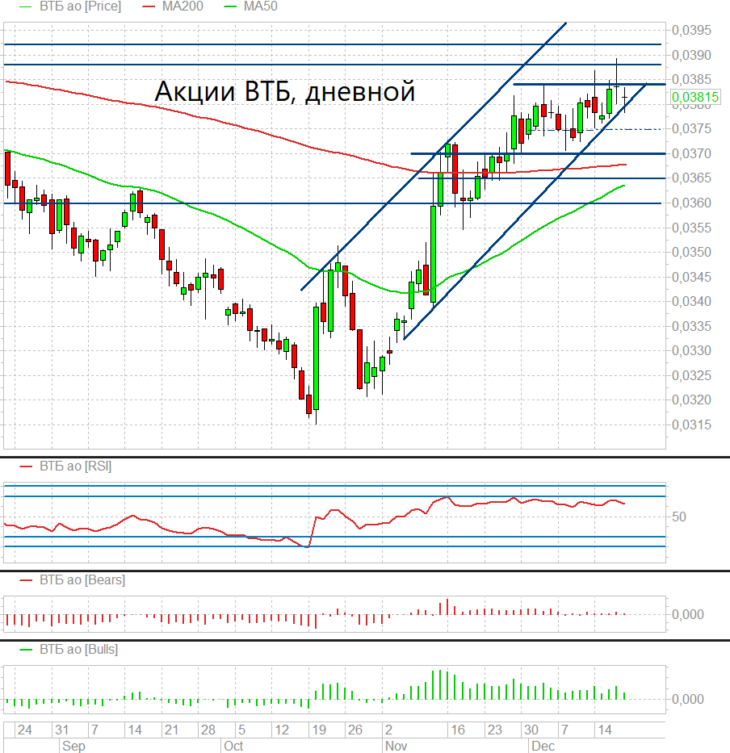The width and height of the screenshot is (730, 753).
Task: Click the MA50 legend label
Action: pyautogui.click(x=260, y=6)
